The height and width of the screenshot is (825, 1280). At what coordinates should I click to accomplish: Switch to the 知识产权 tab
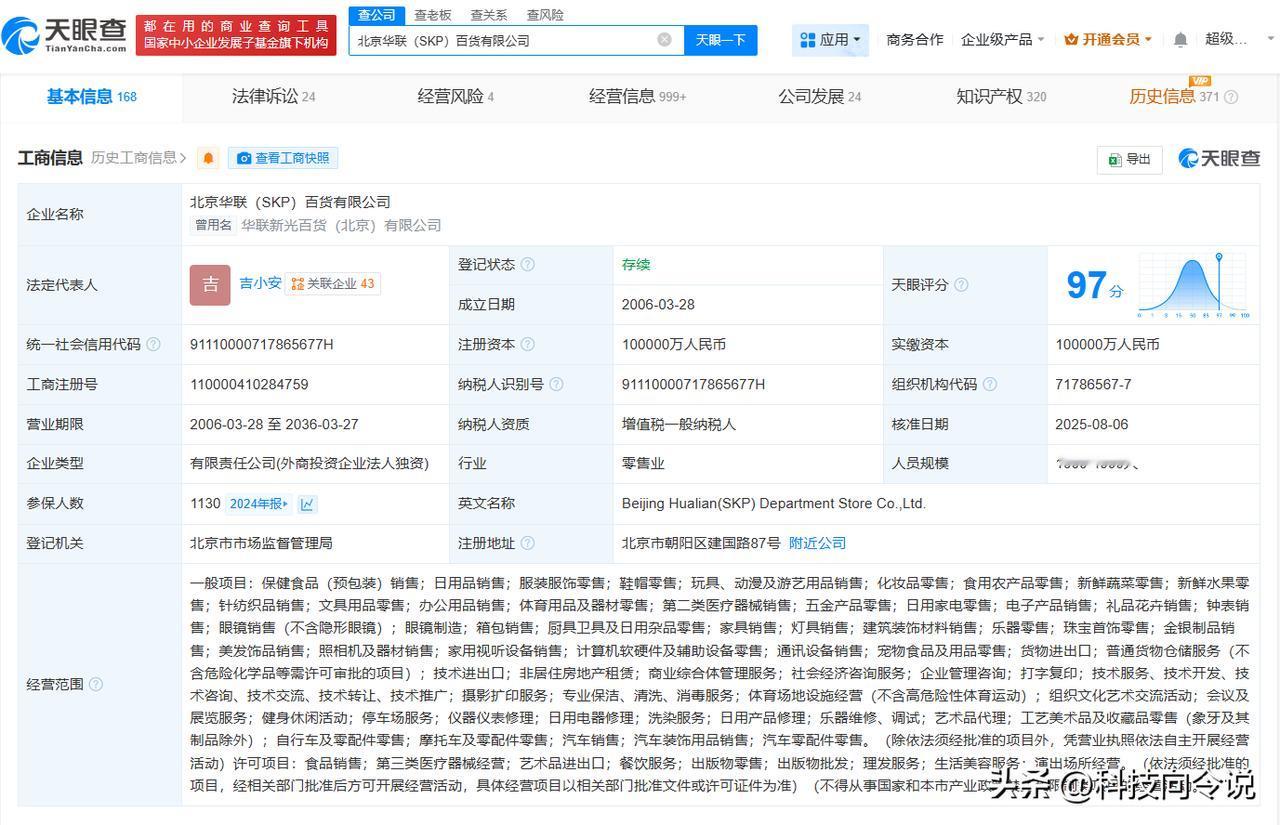(1001, 97)
